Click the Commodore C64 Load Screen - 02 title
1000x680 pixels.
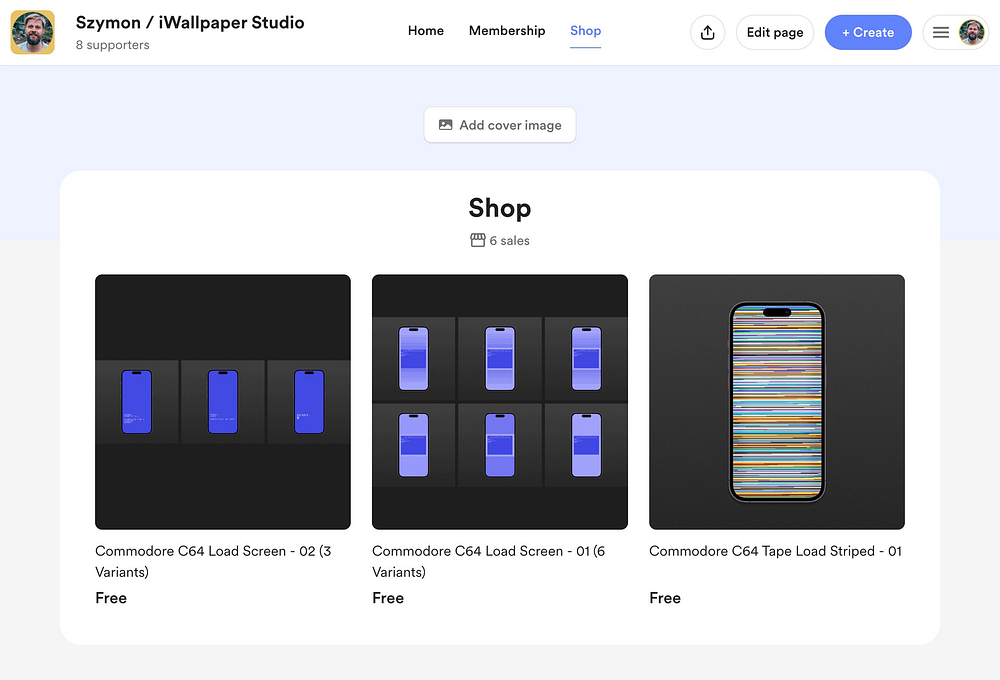pyautogui.click(x=214, y=561)
